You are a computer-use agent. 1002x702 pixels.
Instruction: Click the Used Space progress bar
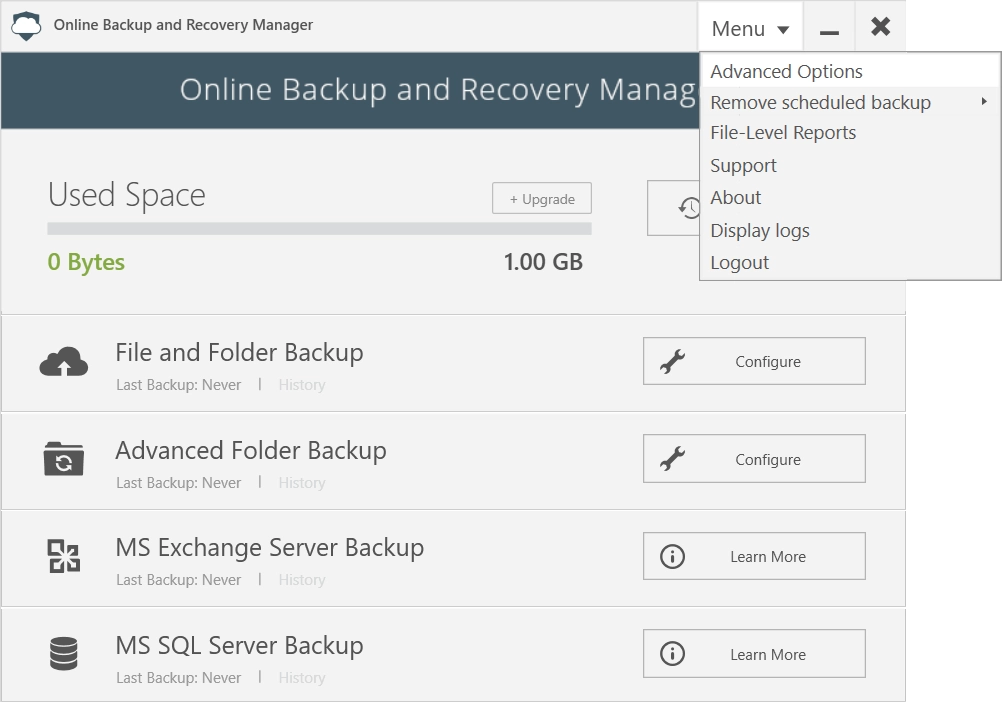click(320, 229)
